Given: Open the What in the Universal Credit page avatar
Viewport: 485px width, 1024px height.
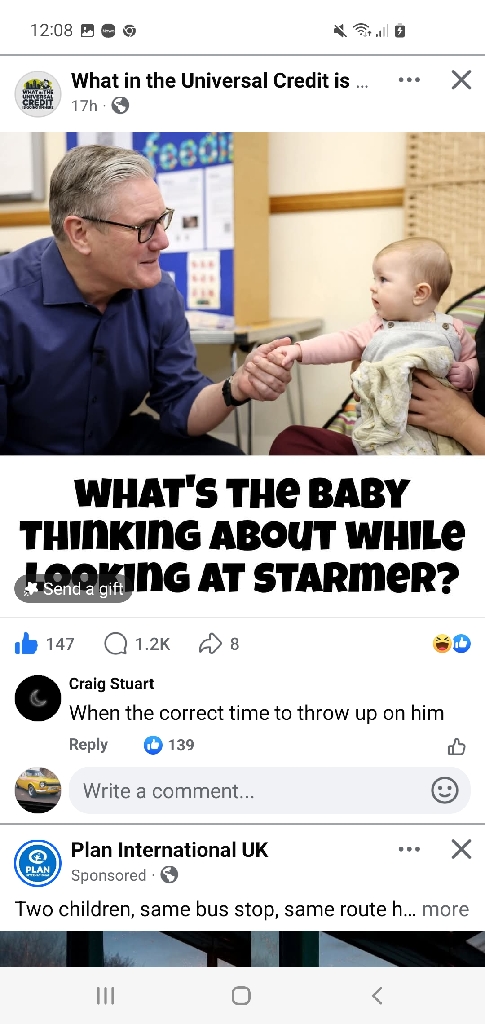Looking at the screenshot, I should 38,94.
